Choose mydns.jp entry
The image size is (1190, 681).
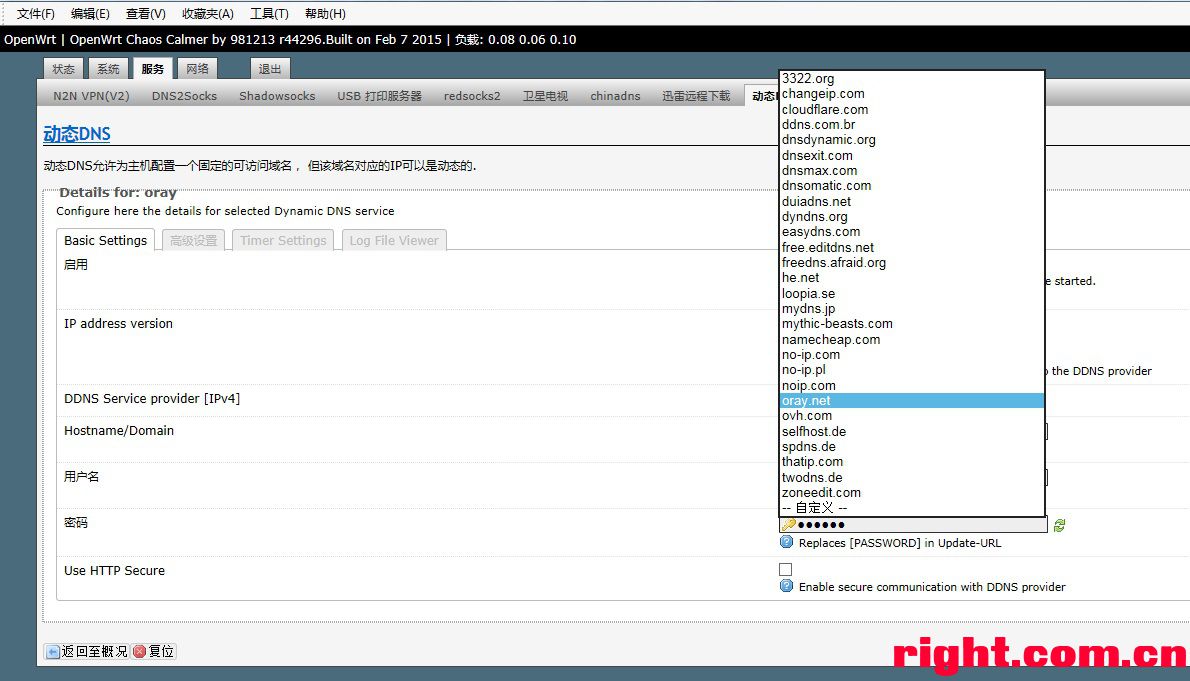coord(912,308)
